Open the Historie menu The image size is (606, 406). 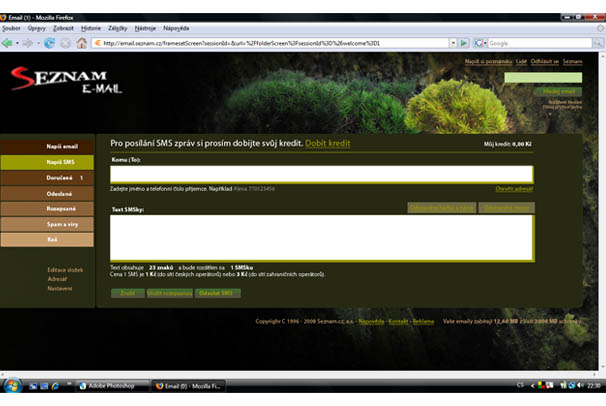click(90, 29)
